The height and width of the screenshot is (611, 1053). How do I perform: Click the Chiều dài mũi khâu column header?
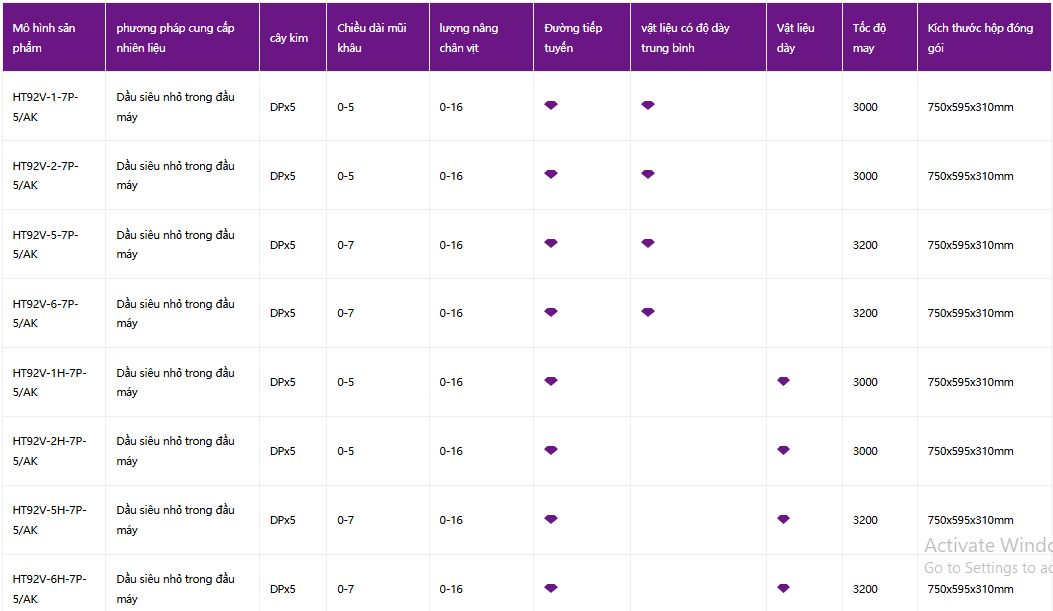coord(378,38)
